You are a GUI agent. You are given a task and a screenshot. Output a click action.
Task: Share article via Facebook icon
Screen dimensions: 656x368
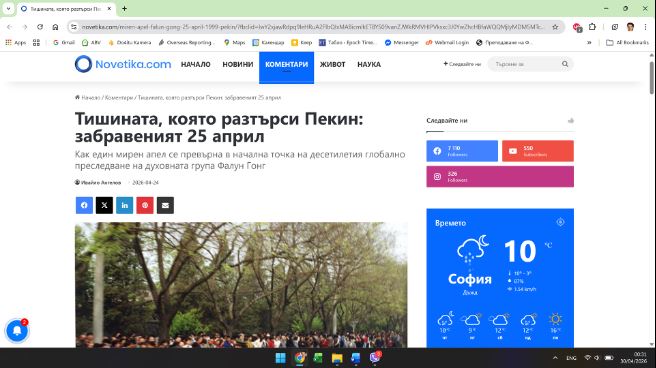pyautogui.click(x=84, y=205)
